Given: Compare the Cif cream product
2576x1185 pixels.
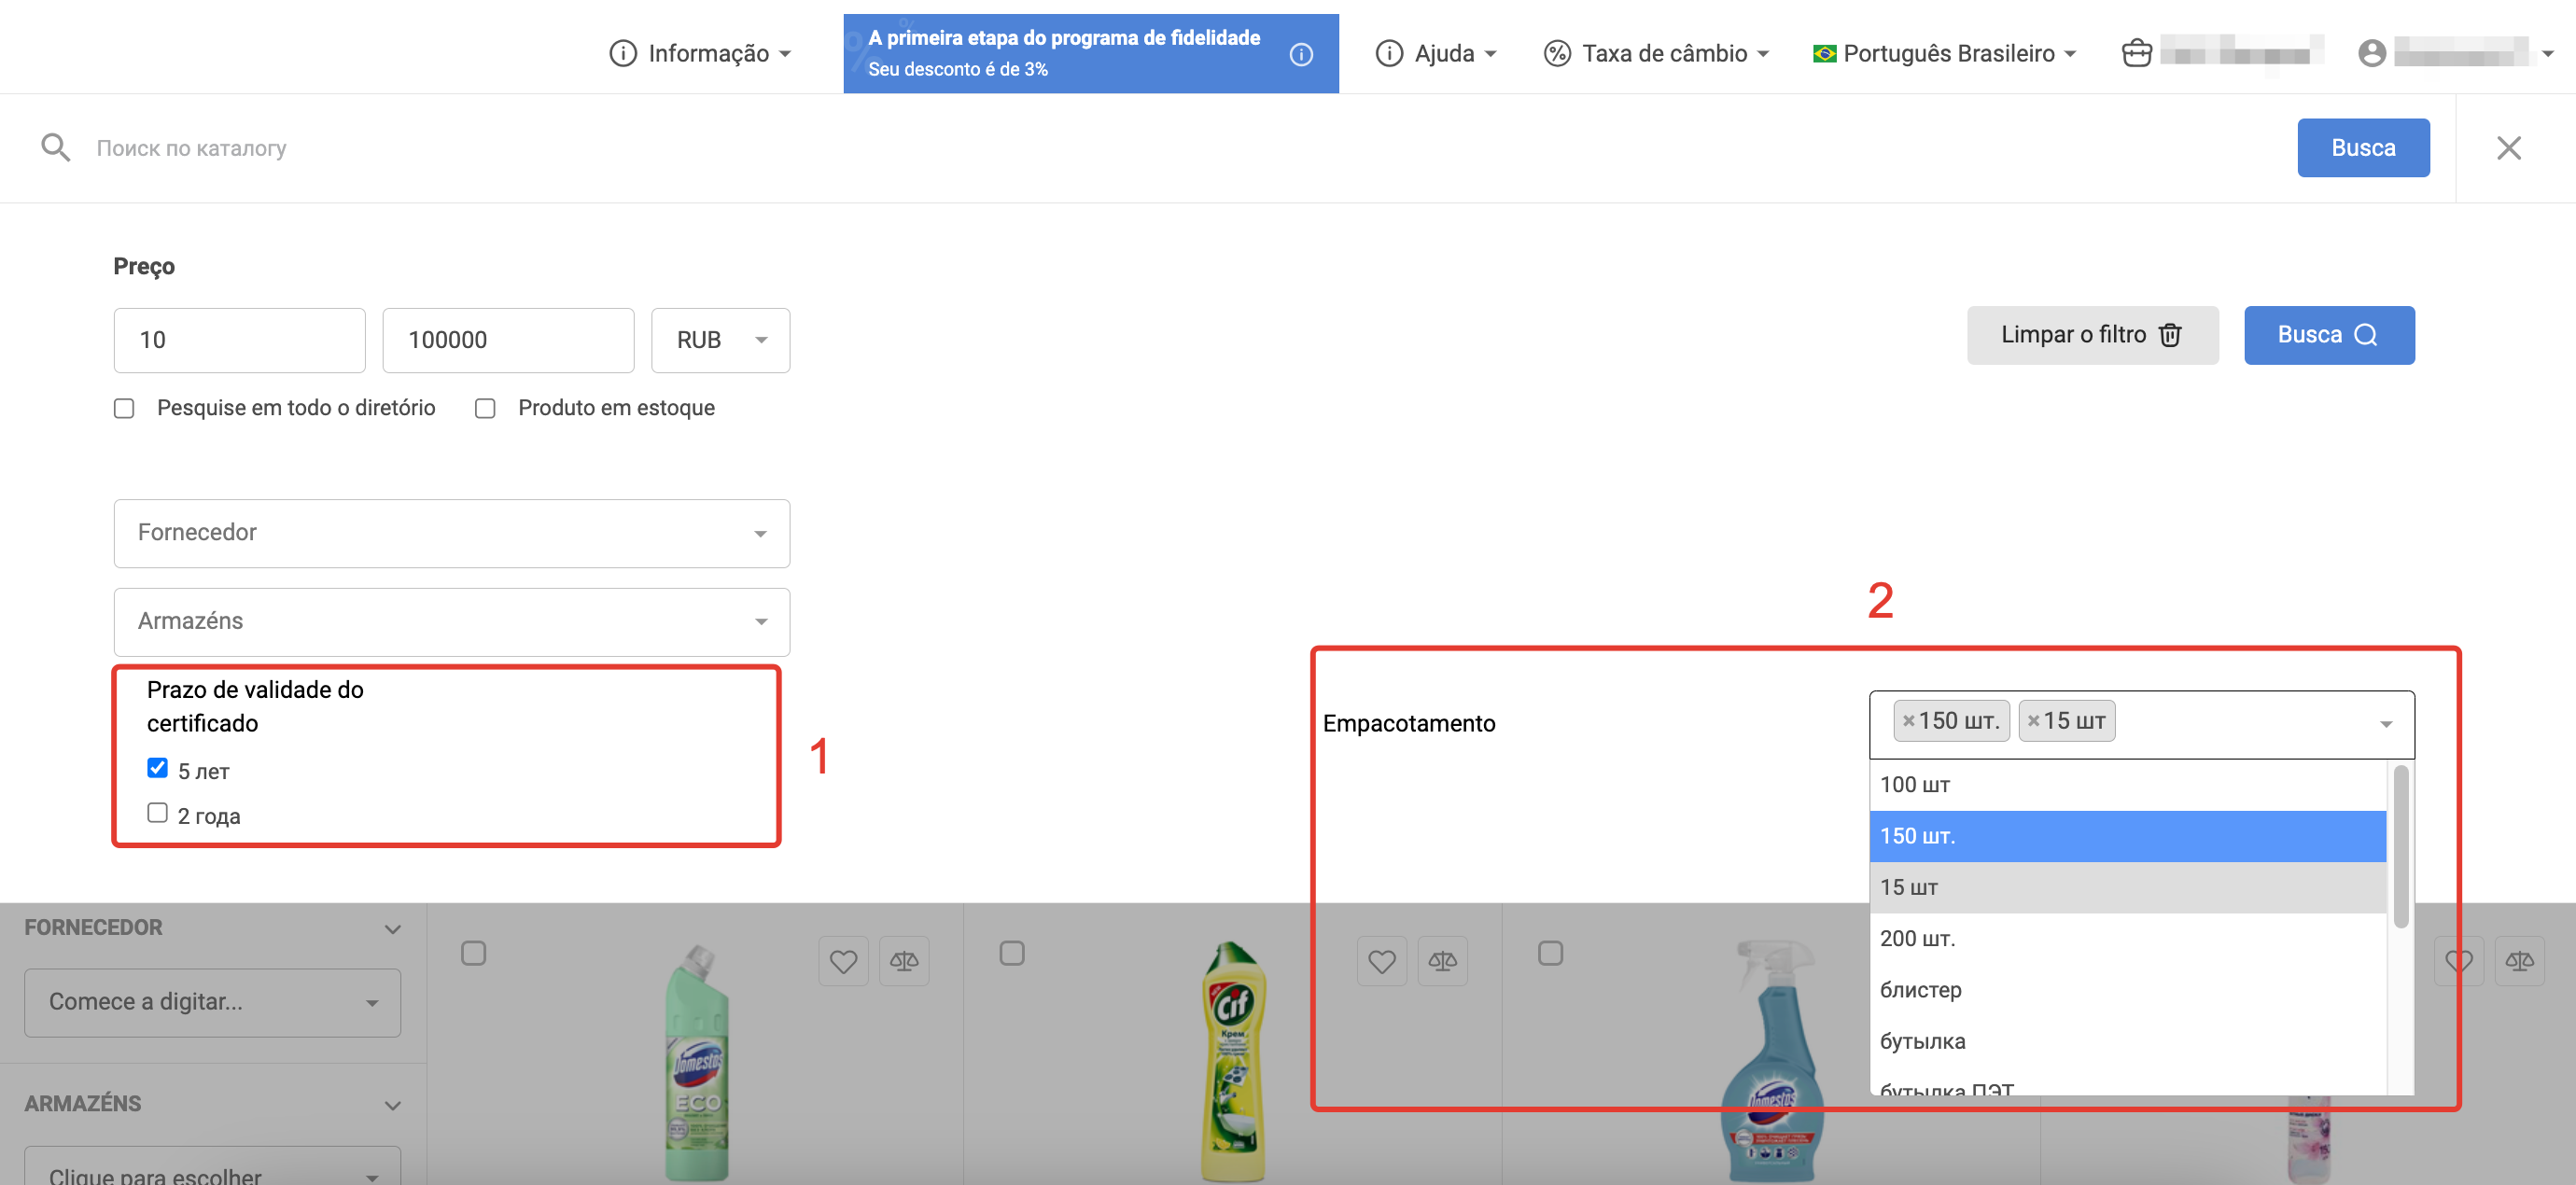Looking at the screenshot, I should [1442, 961].
